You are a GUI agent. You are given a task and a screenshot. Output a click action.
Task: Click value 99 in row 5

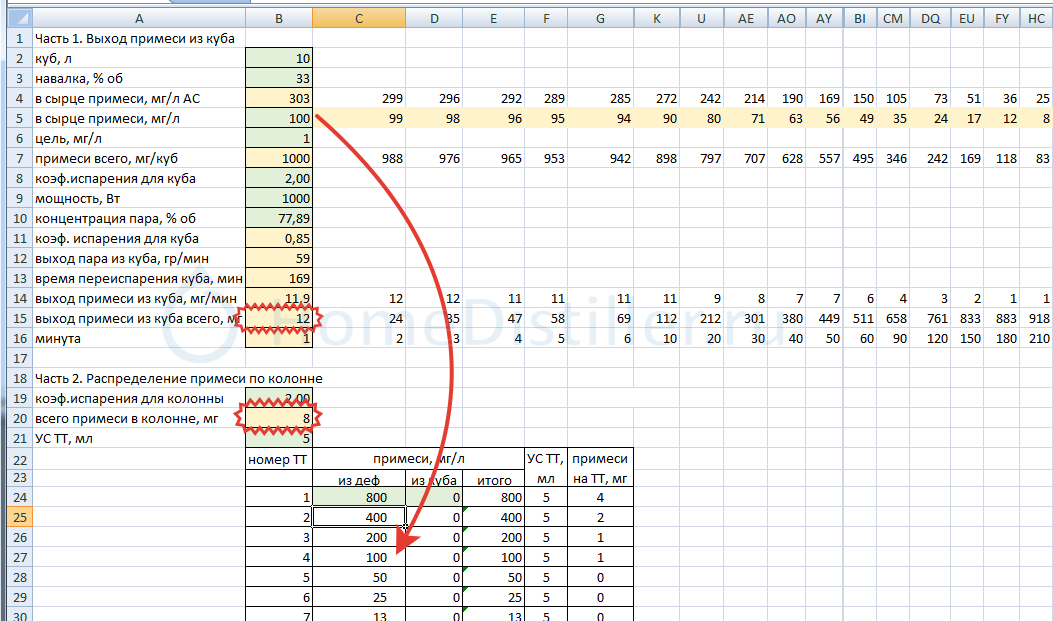pyautogui.click(x=359, y=119)
